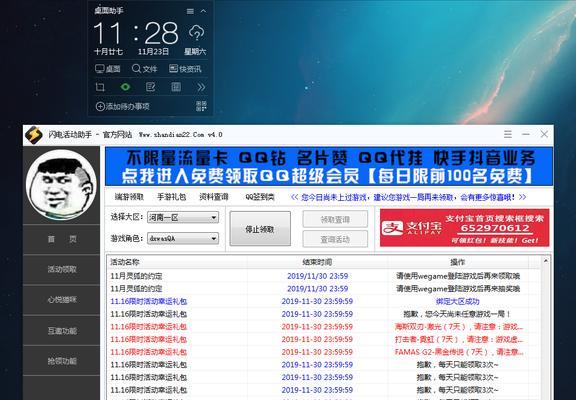Click the 停止领取 button
Viewport: 576px width, 400px height.
260,229
